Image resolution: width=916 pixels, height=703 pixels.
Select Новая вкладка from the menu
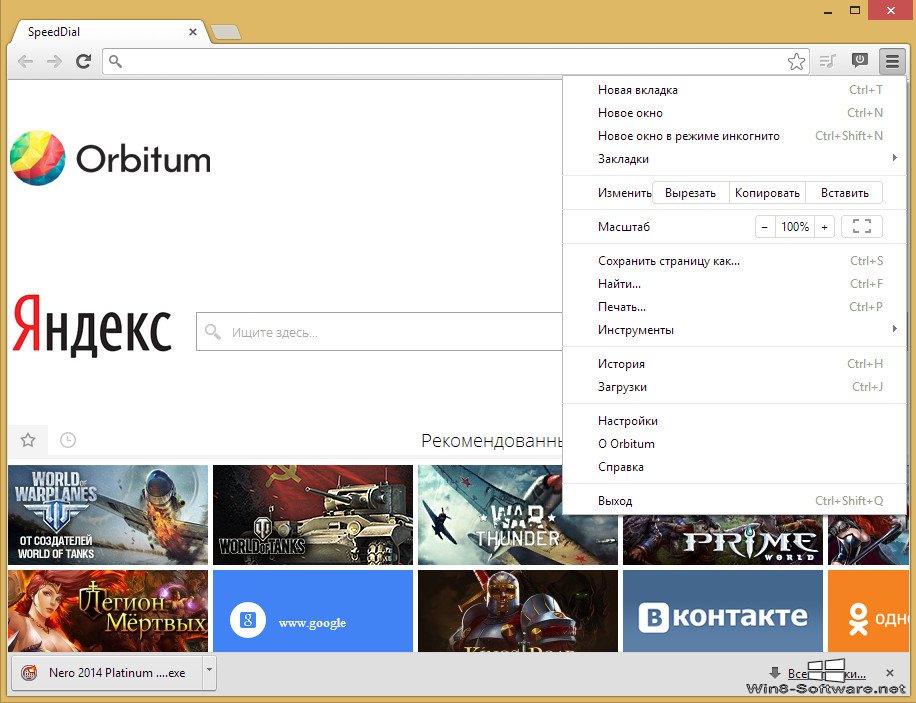pyautogui.click(x=734, y=90)
